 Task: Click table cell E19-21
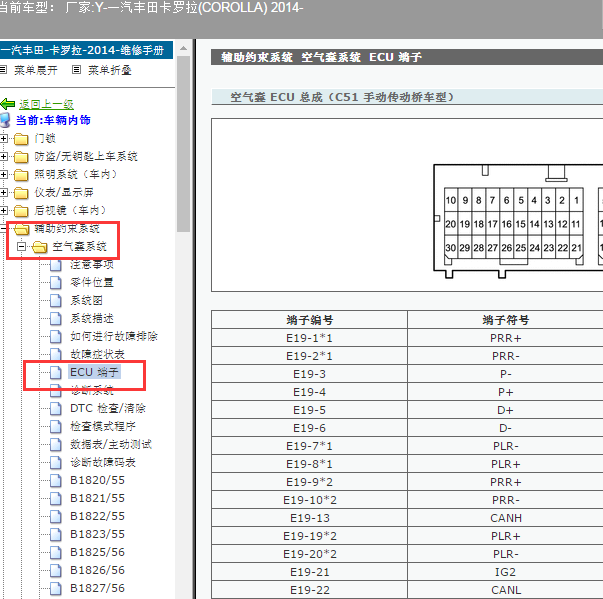coord(310,572)
